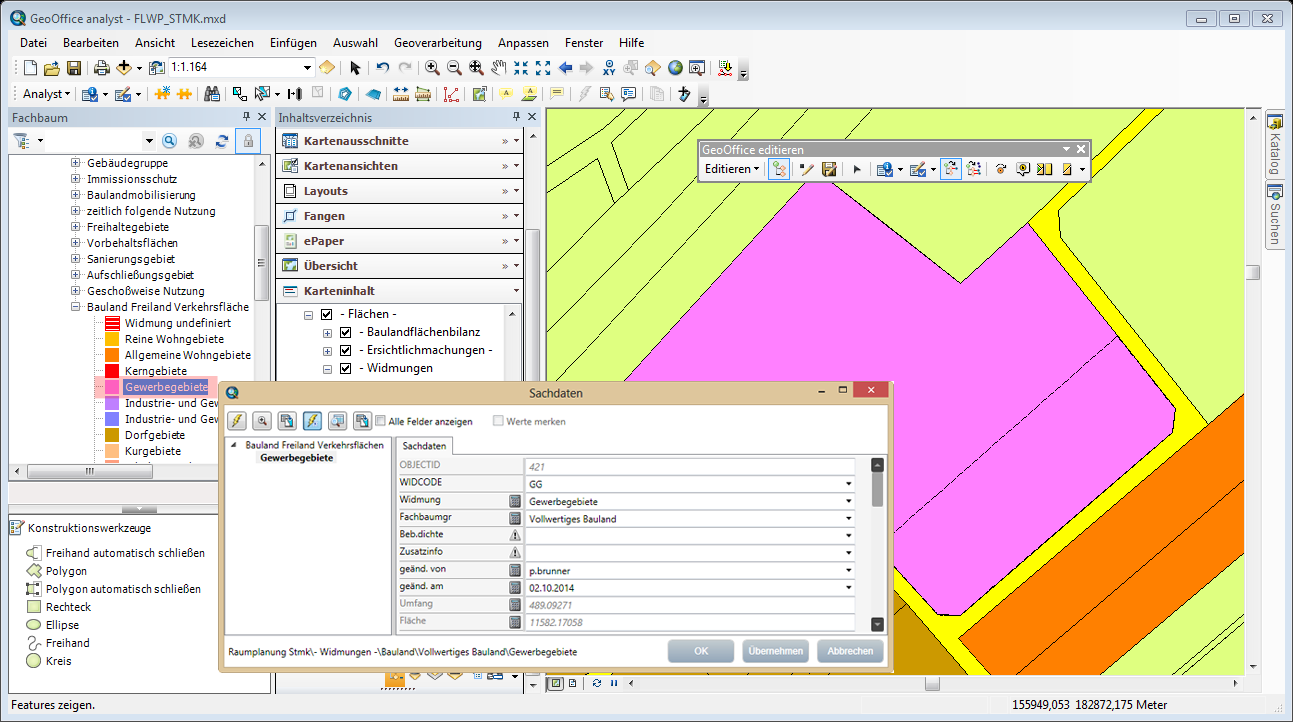1293x722 pixels.
Task: Uncheck the Widmungen layer checkbox
Action: [x=345, y=368]
